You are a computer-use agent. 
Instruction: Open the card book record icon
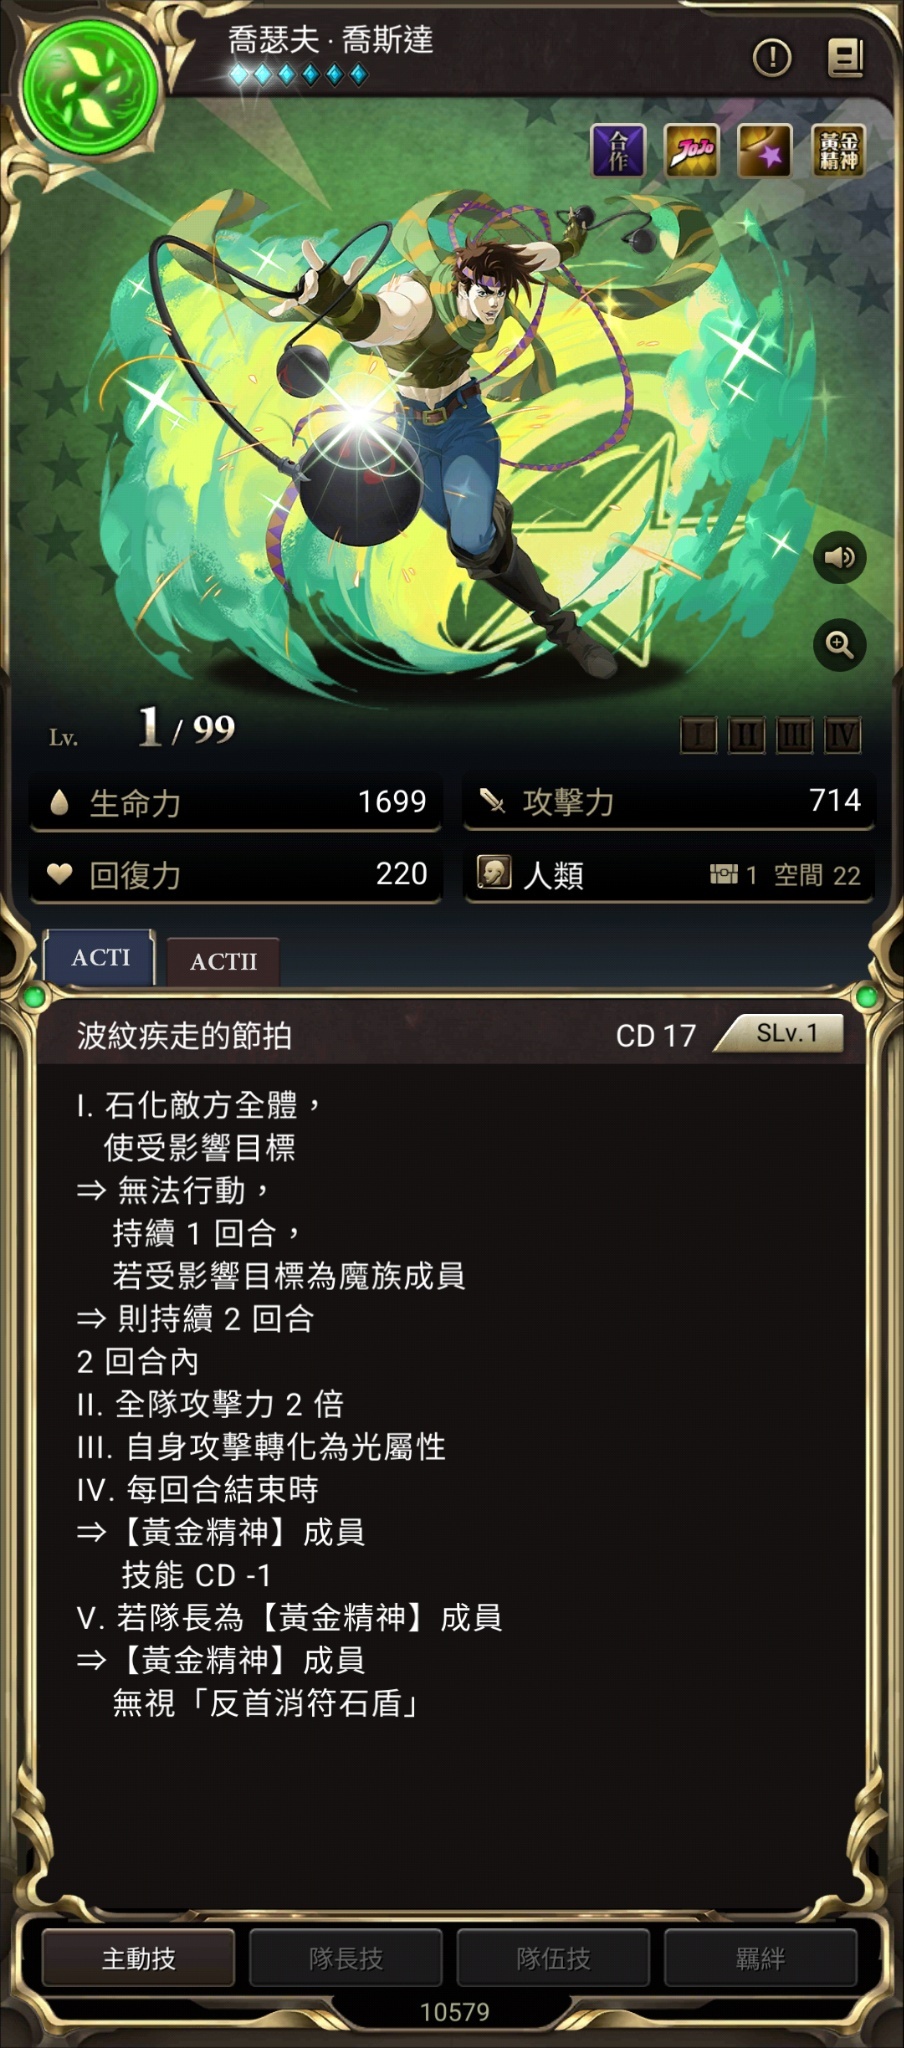(x=845, y=58)
